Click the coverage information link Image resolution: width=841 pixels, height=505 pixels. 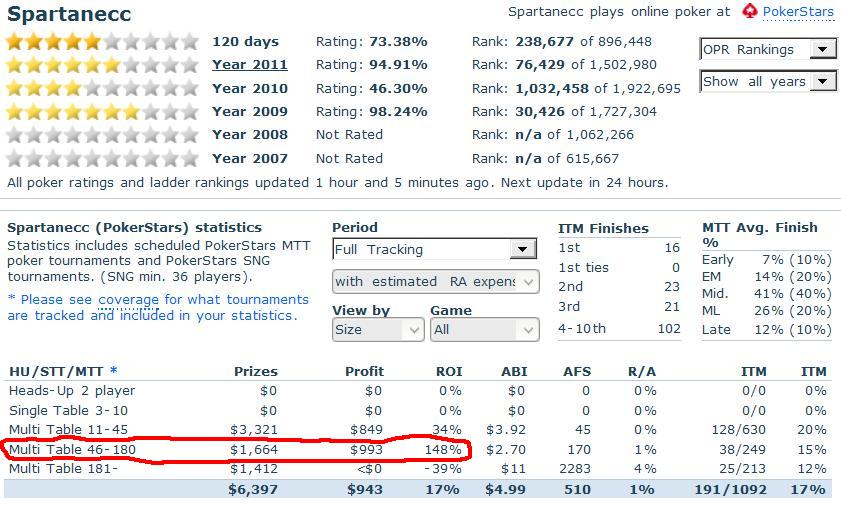click(158, 307)
